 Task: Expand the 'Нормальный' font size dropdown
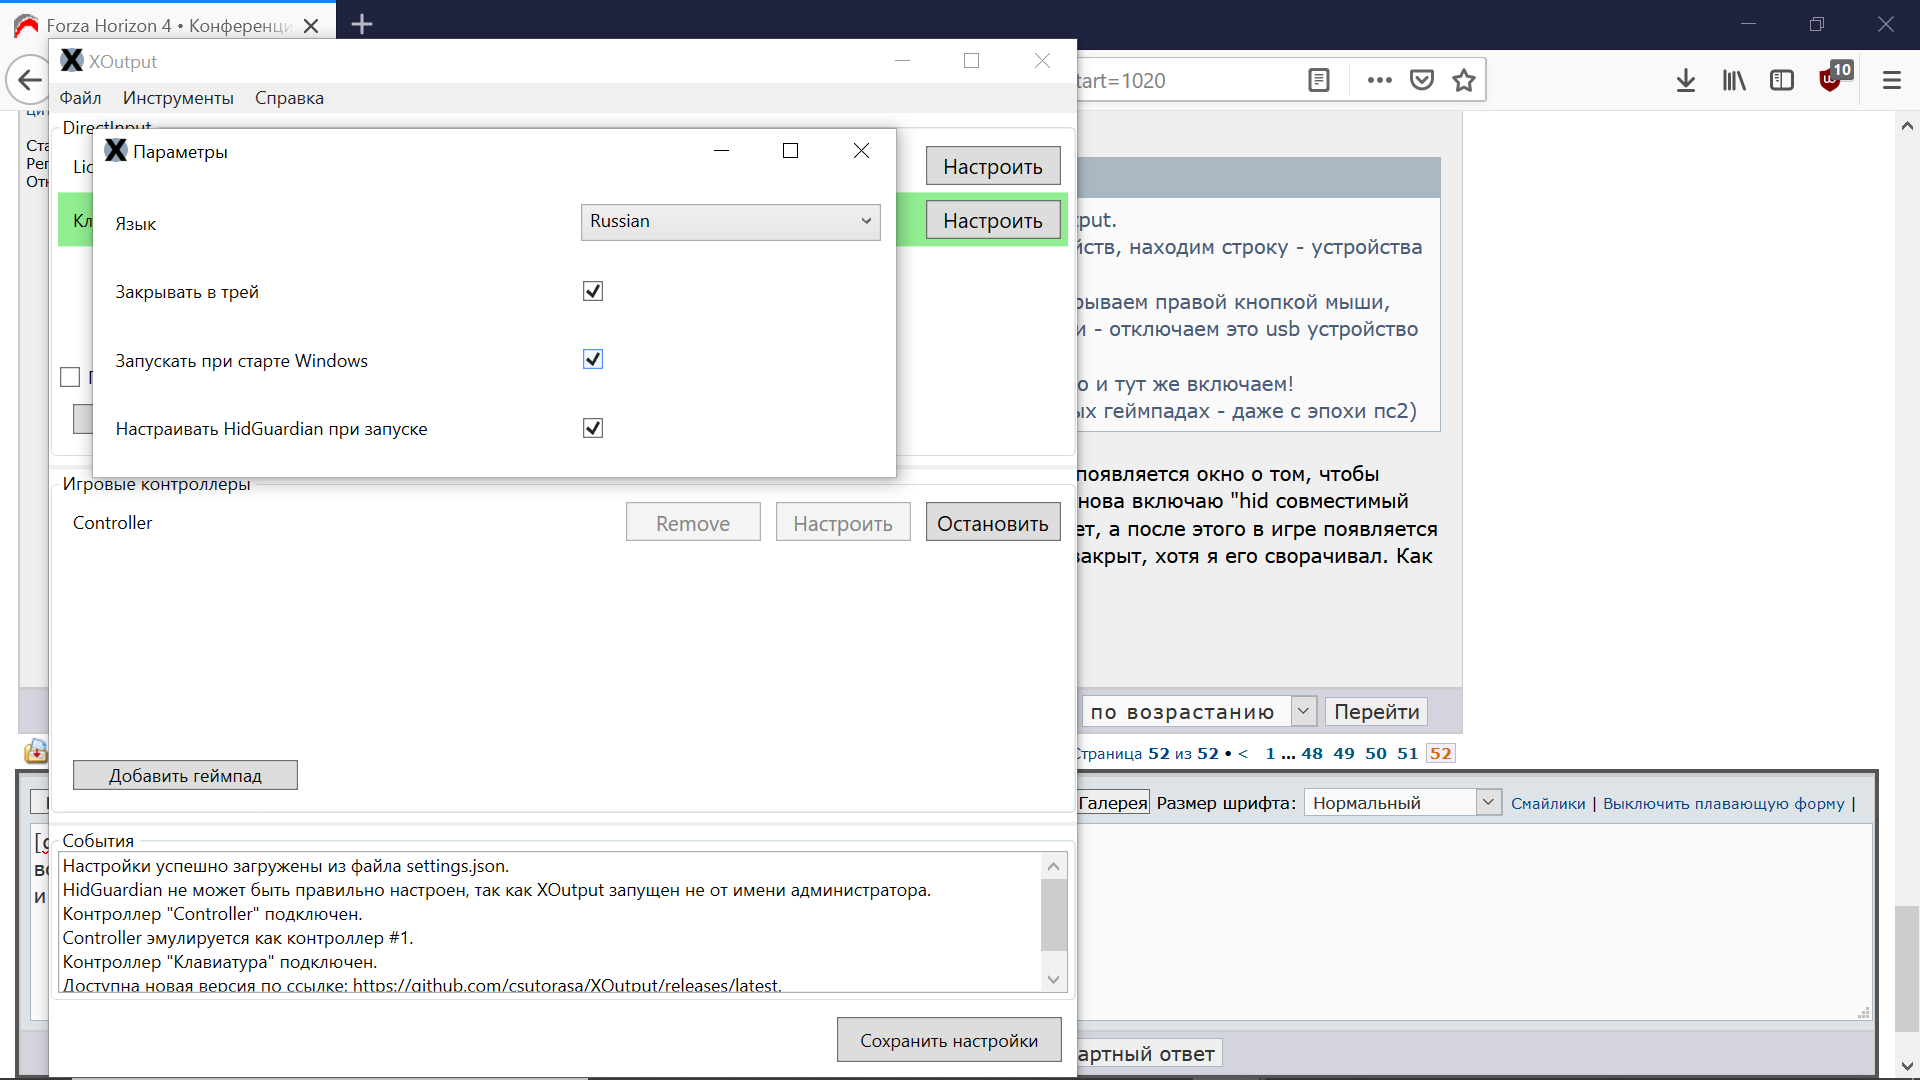(1402, 803)
